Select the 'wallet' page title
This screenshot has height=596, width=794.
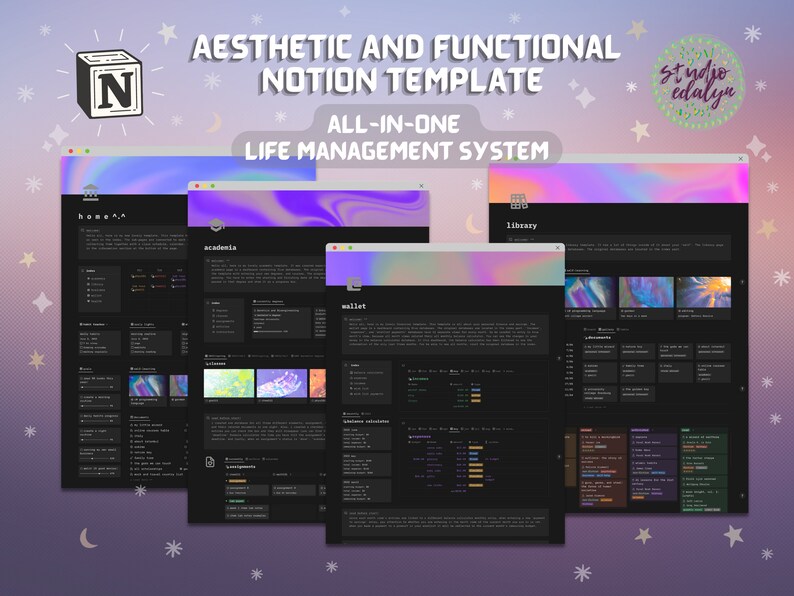[353, 306]
